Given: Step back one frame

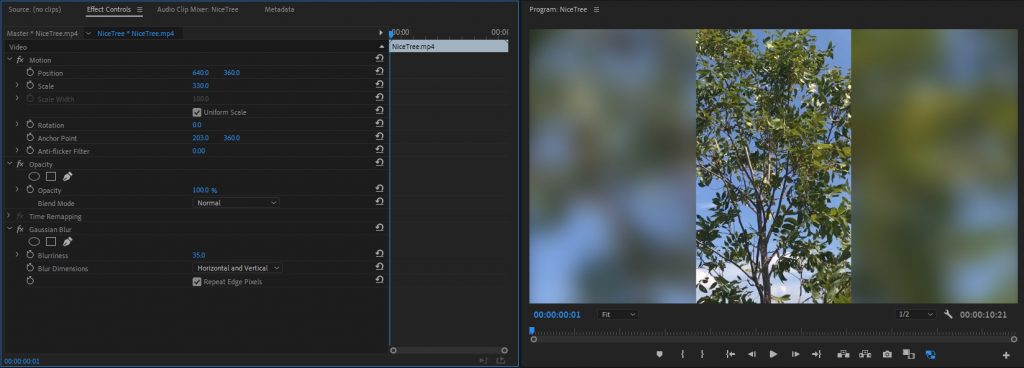Looking at the screenshot, I should click(752, 354).
